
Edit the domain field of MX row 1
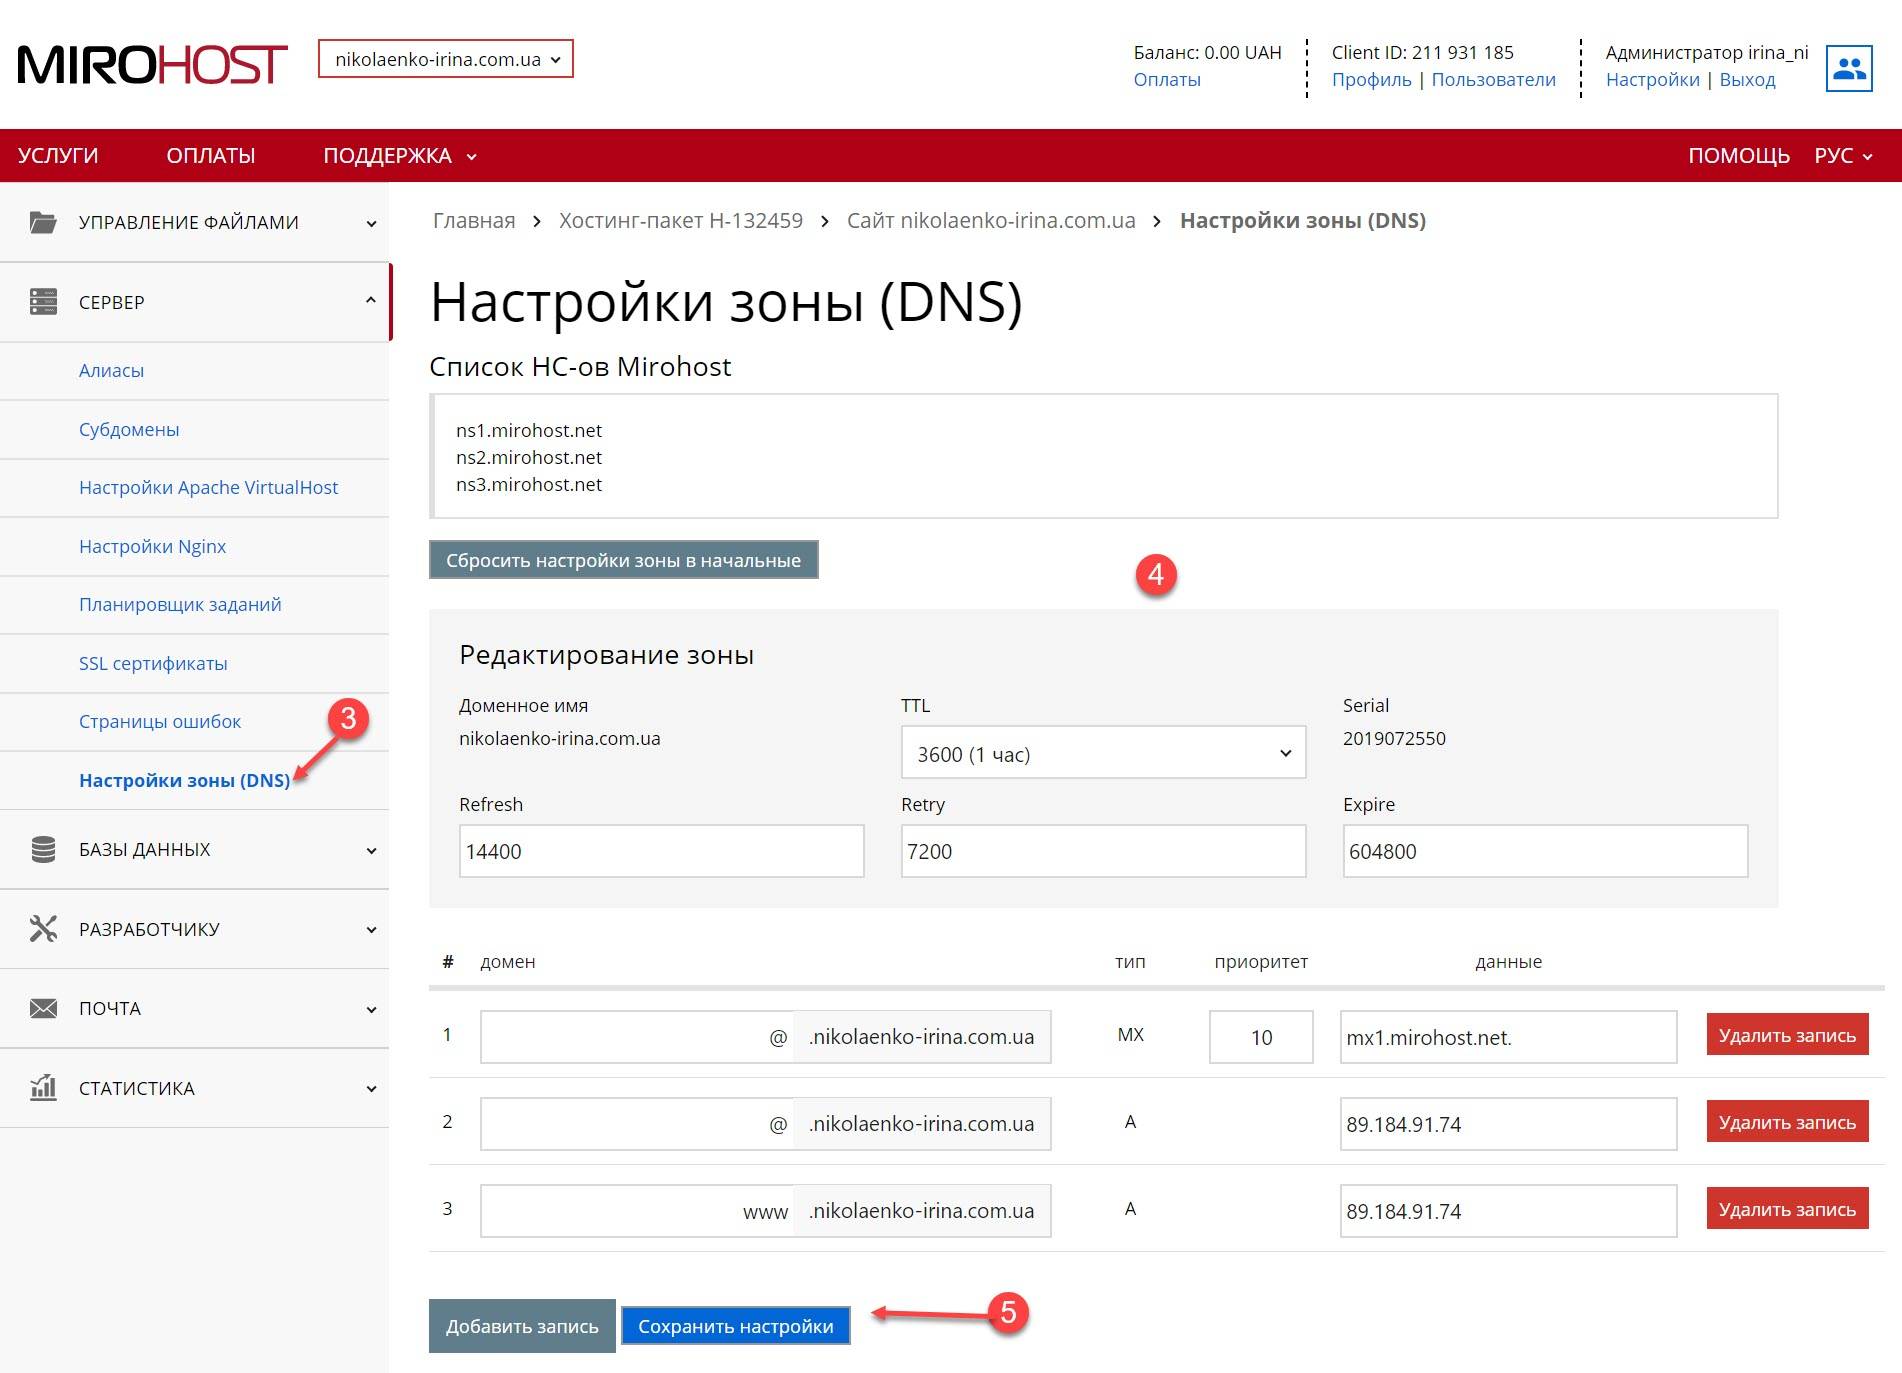coord(637,1037)
